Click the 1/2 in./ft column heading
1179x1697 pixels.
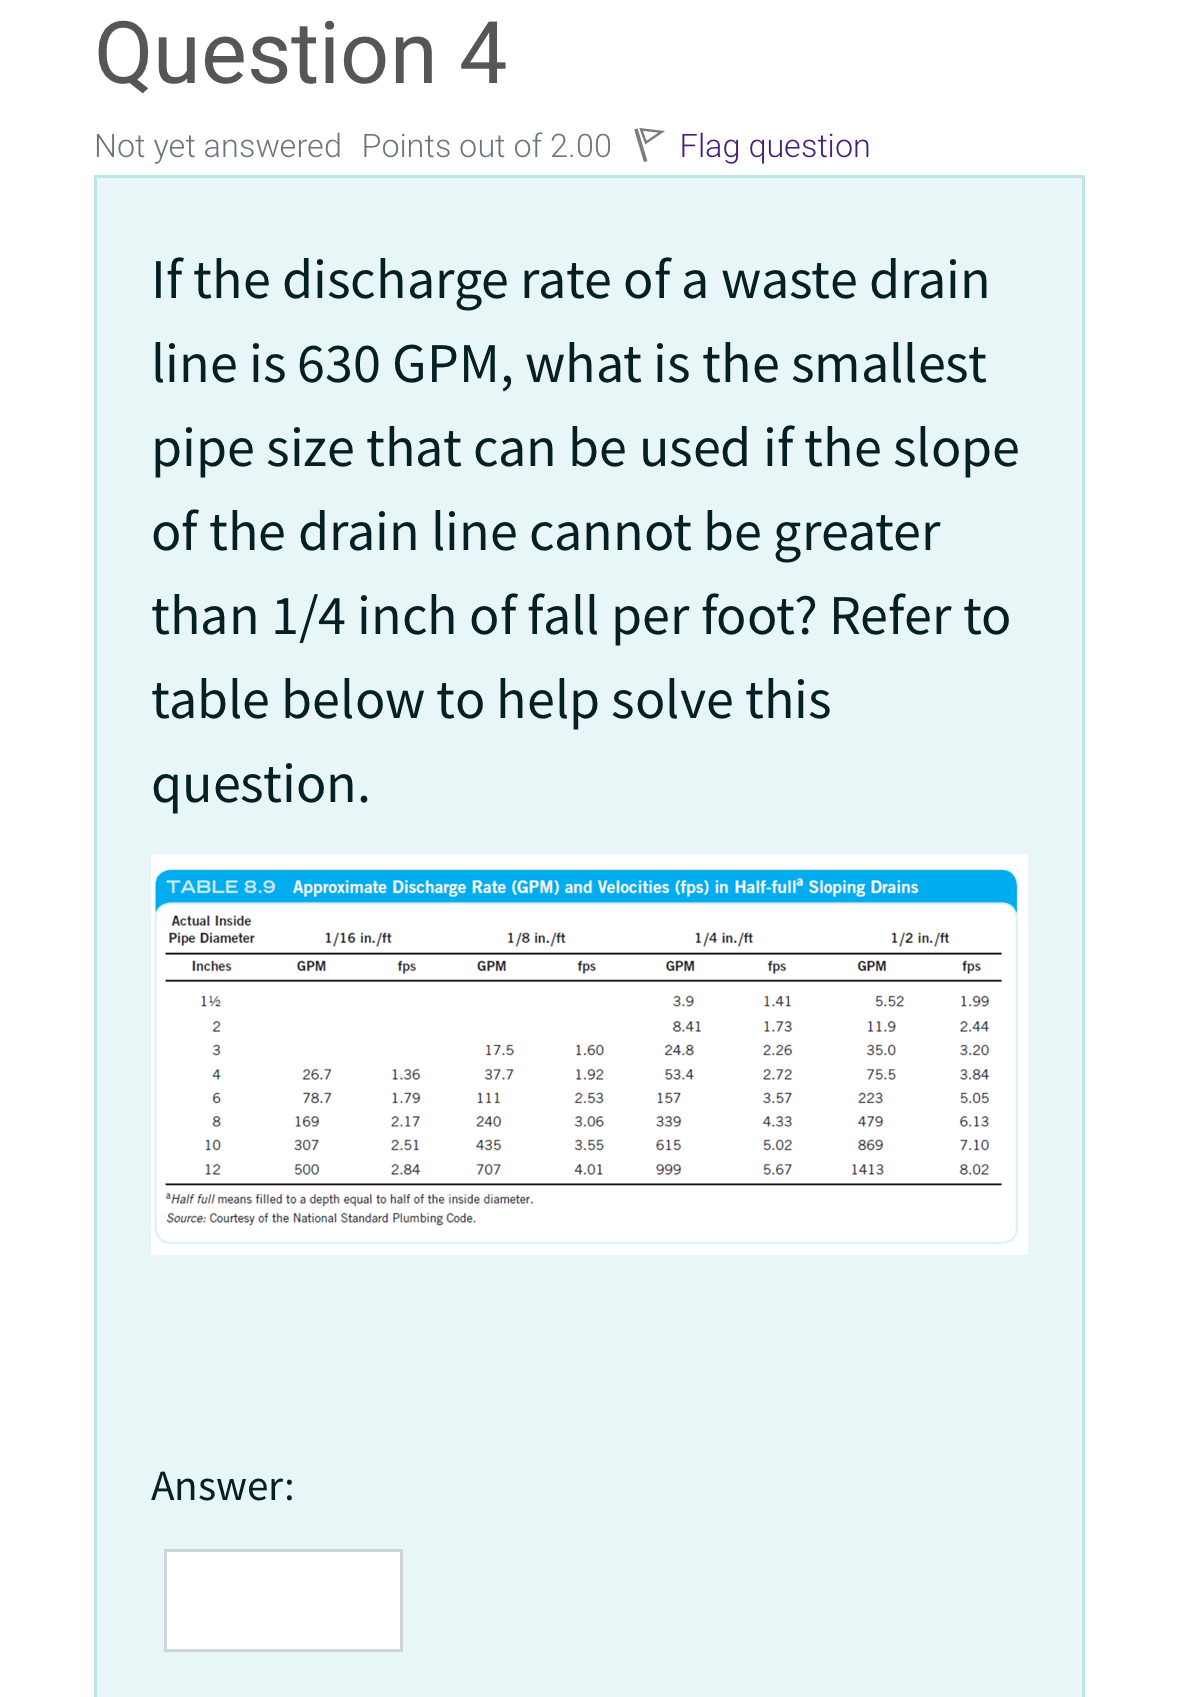919,937
